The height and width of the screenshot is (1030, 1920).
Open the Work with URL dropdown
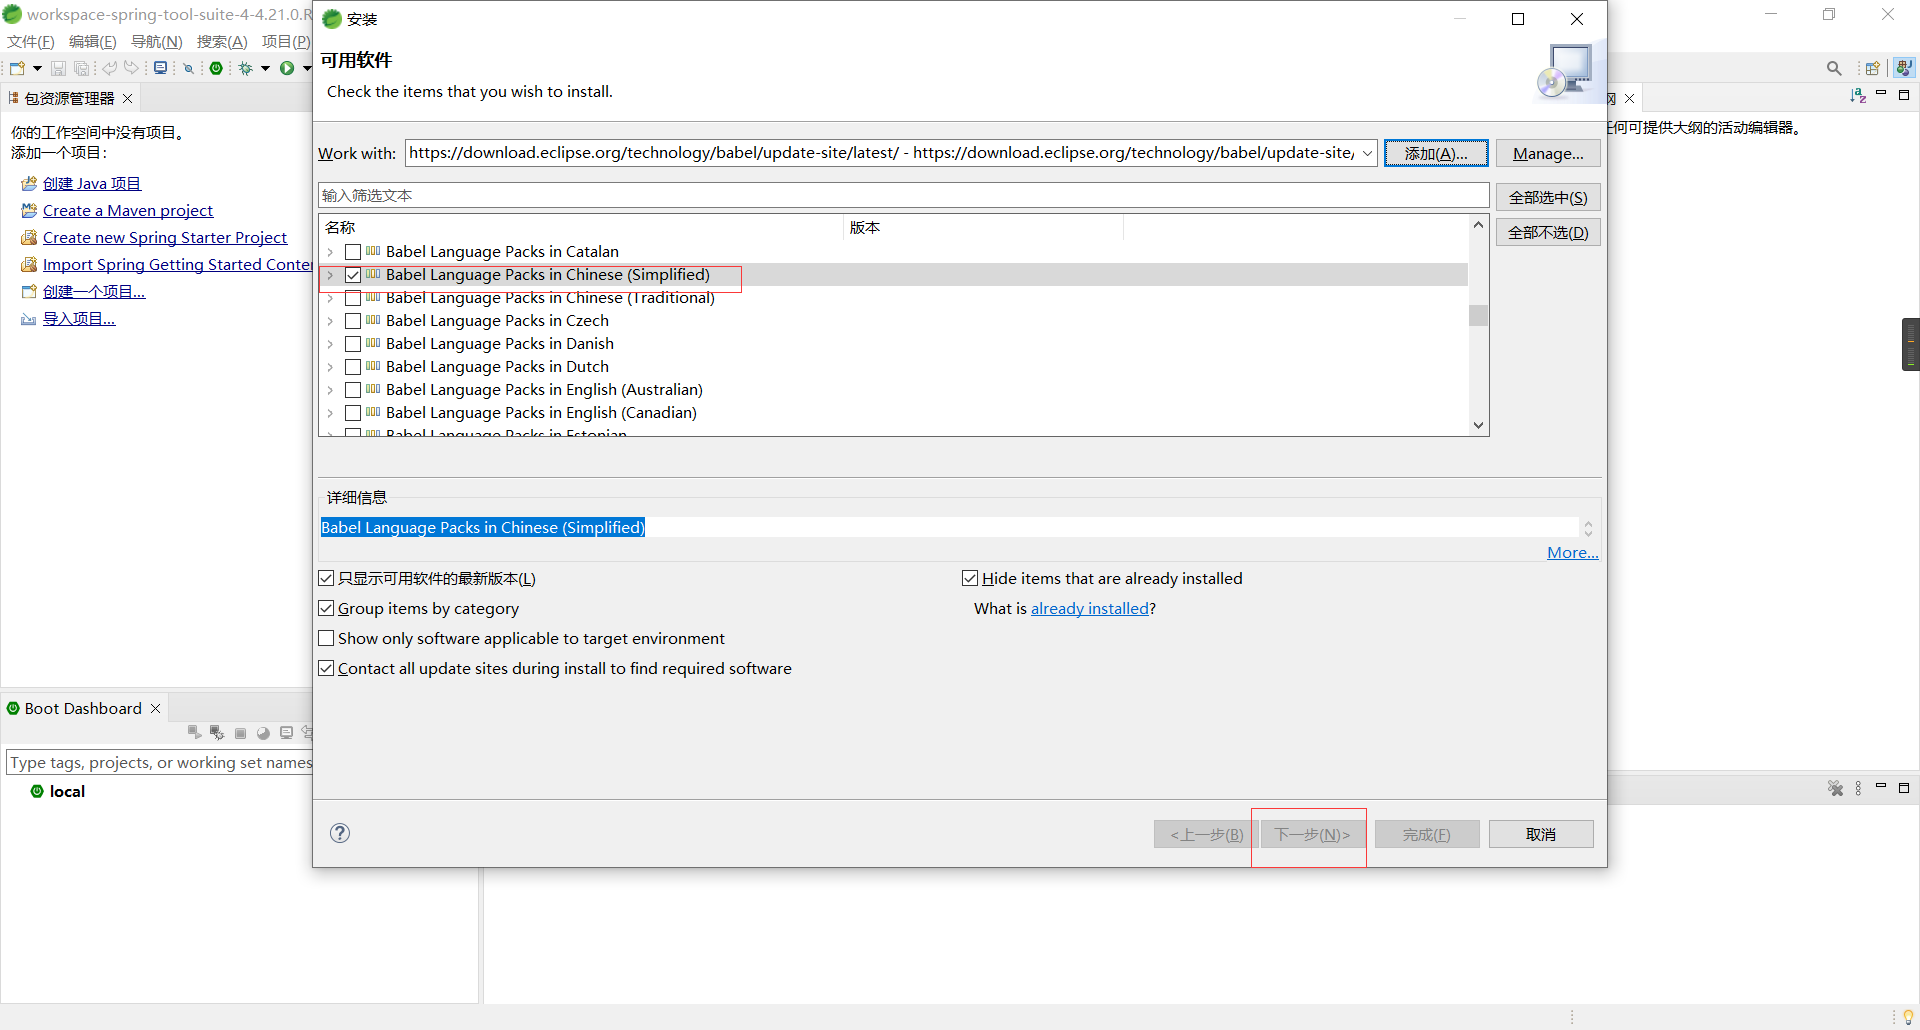[1367, 153]
